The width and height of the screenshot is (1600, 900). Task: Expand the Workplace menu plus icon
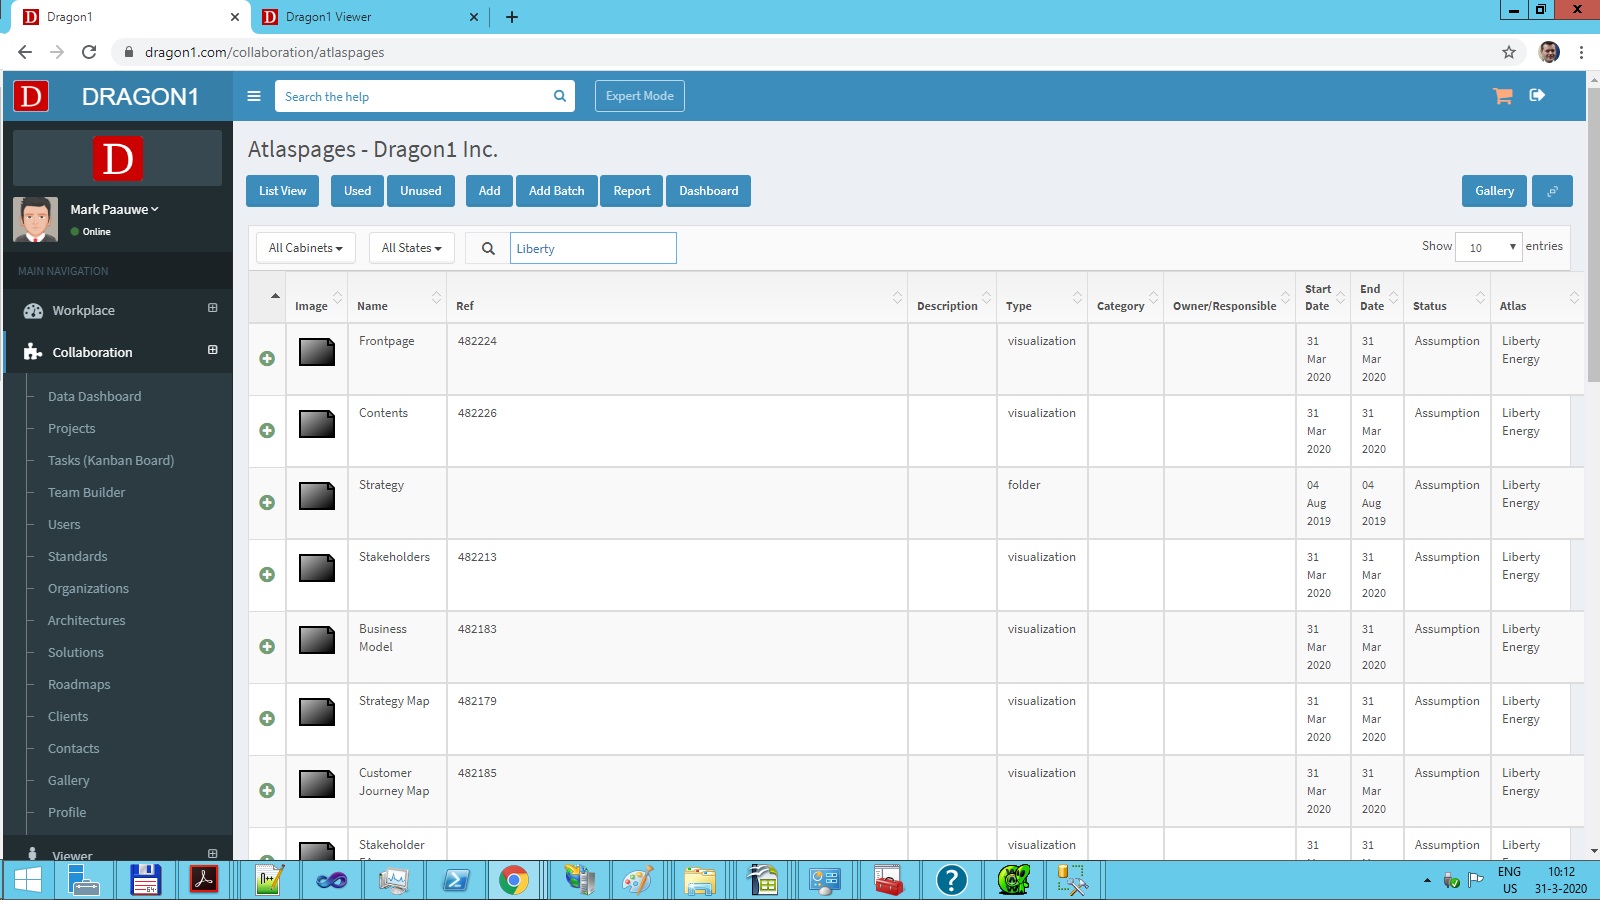[x=212, y=308]
